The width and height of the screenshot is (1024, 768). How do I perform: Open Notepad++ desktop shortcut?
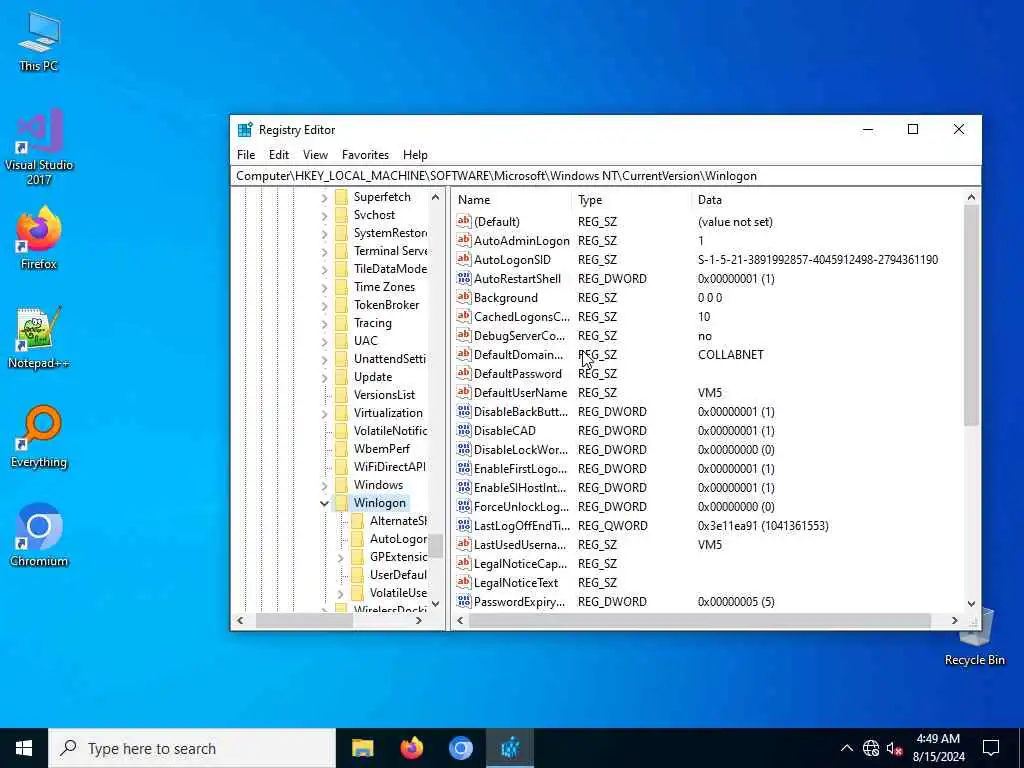pos(39,337)
